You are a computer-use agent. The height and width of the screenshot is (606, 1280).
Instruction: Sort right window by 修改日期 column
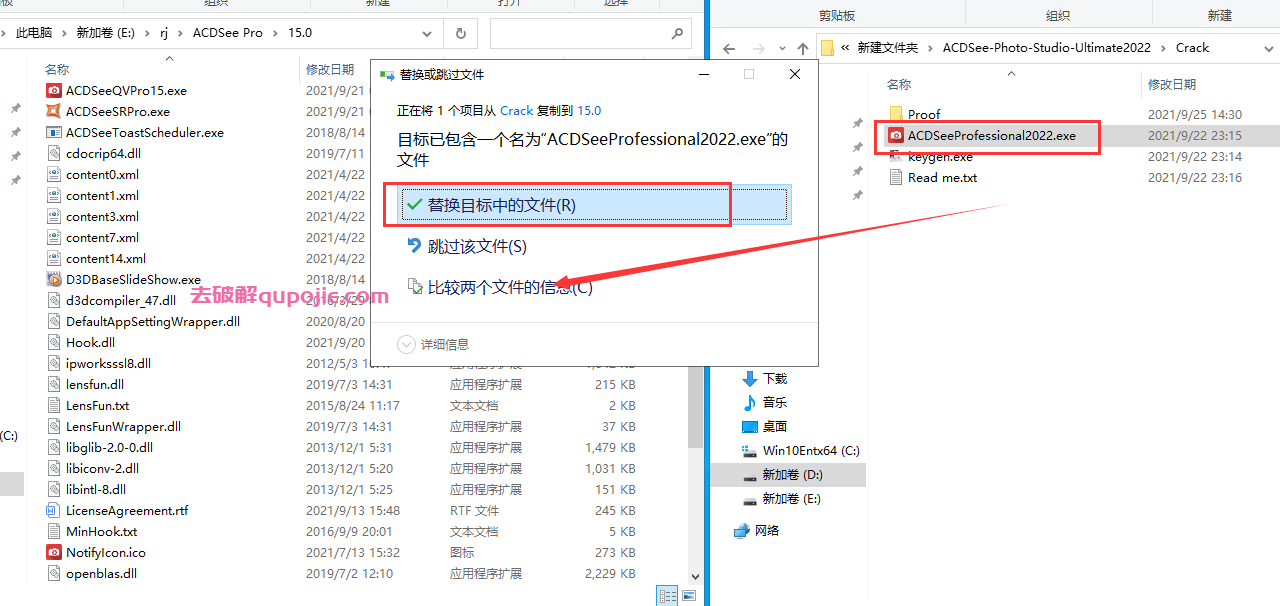pyautogui.click(x=1172, y=85)
